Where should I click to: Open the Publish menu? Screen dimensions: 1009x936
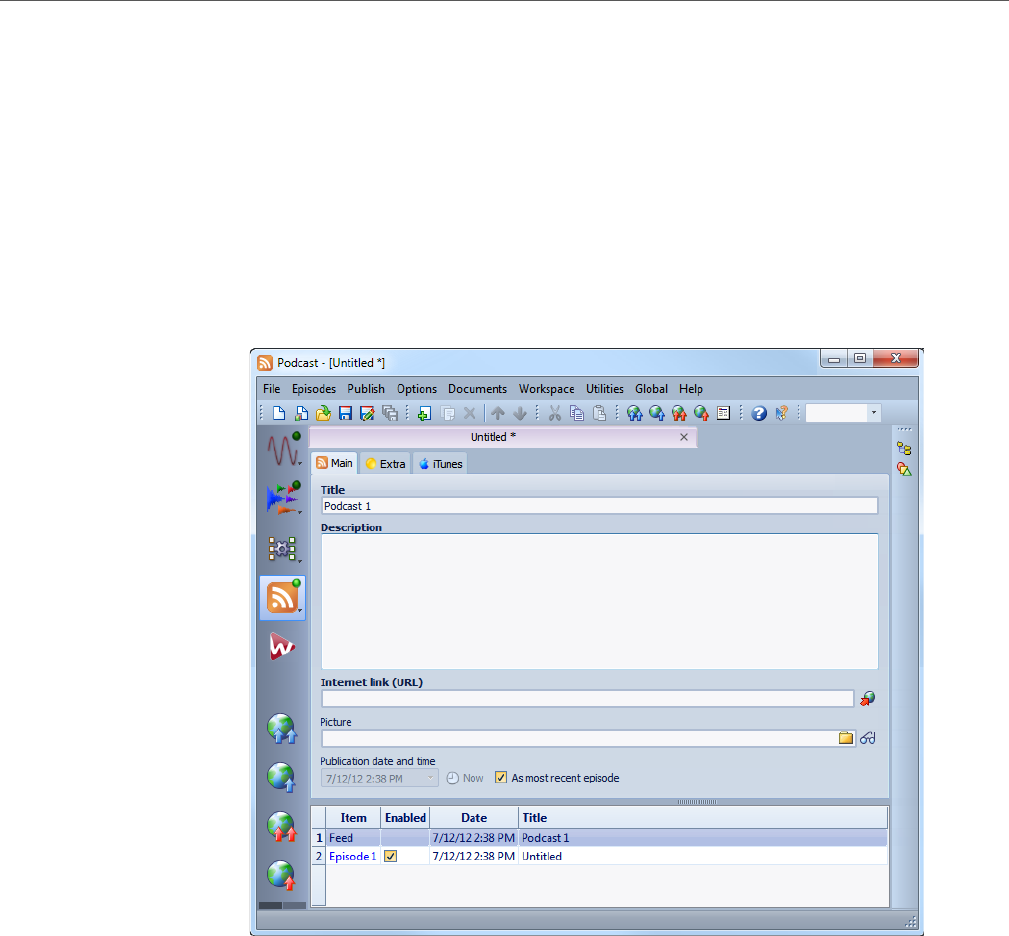[x=366, y=389]
